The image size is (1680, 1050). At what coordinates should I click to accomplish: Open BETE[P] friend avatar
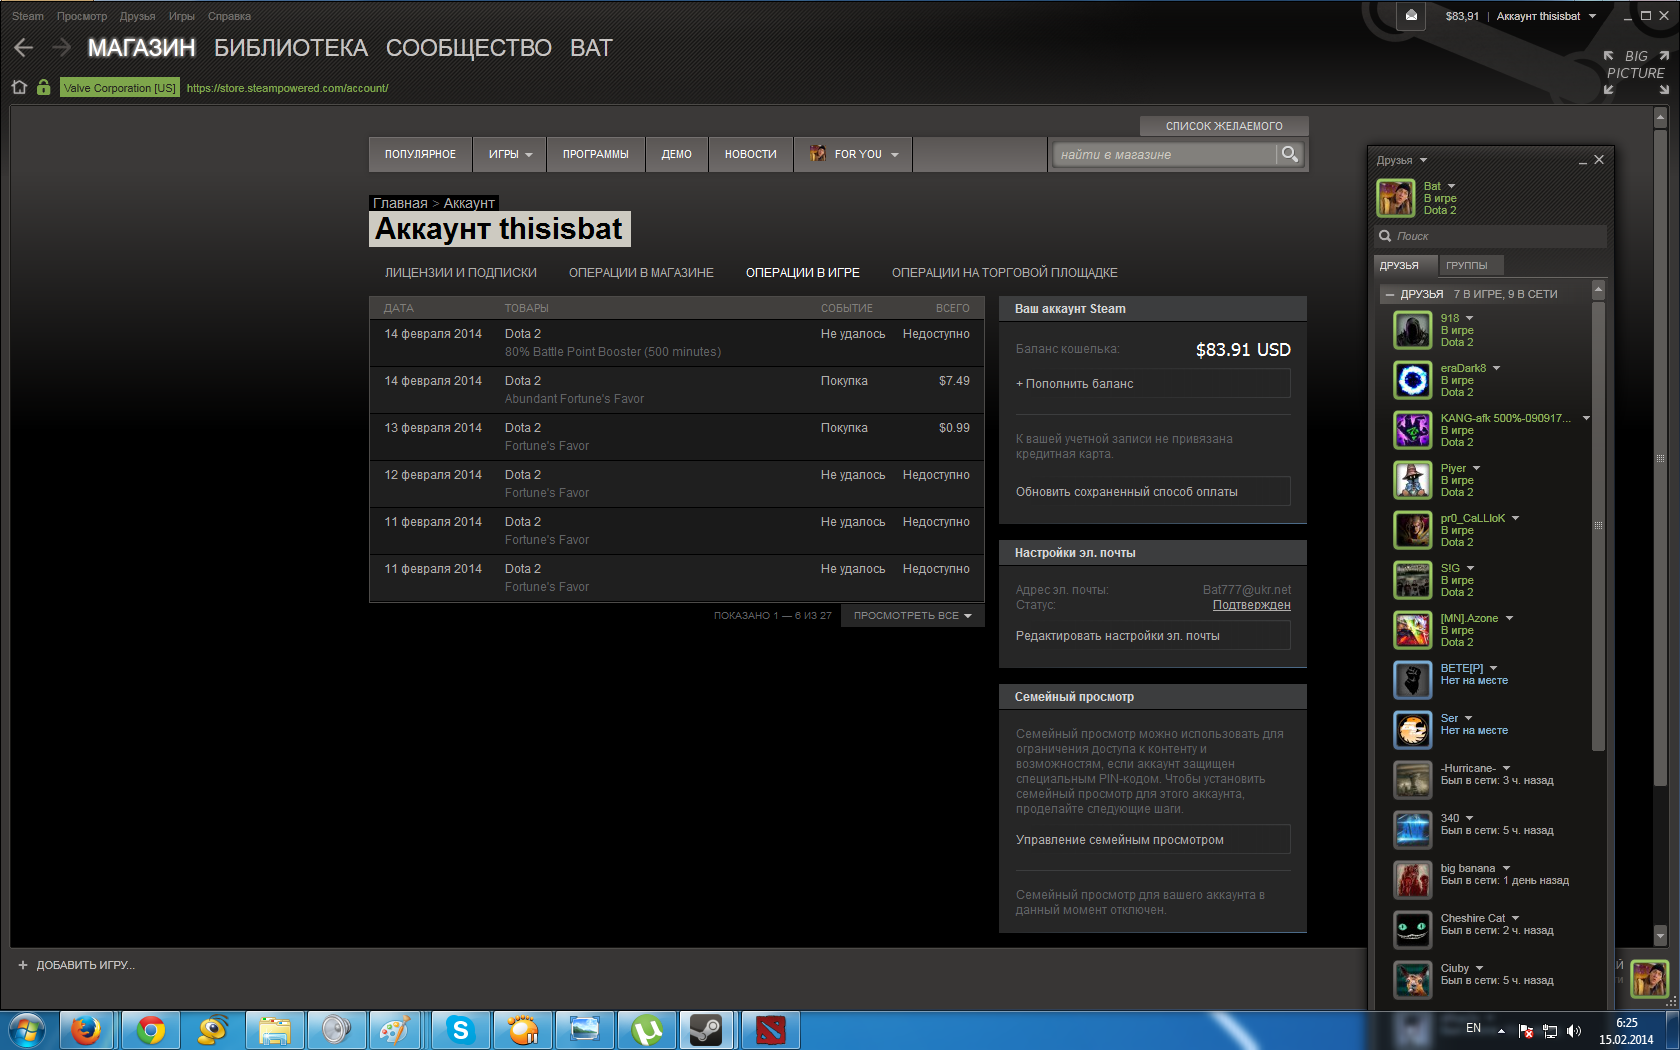pyautogui.click(x=1413, y=680)
